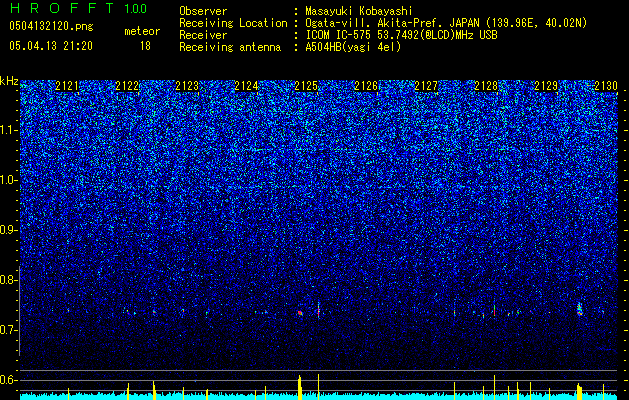Click the 2121 time marker
Viewport: 629px width, 400px height.
[x=67, y=86]
